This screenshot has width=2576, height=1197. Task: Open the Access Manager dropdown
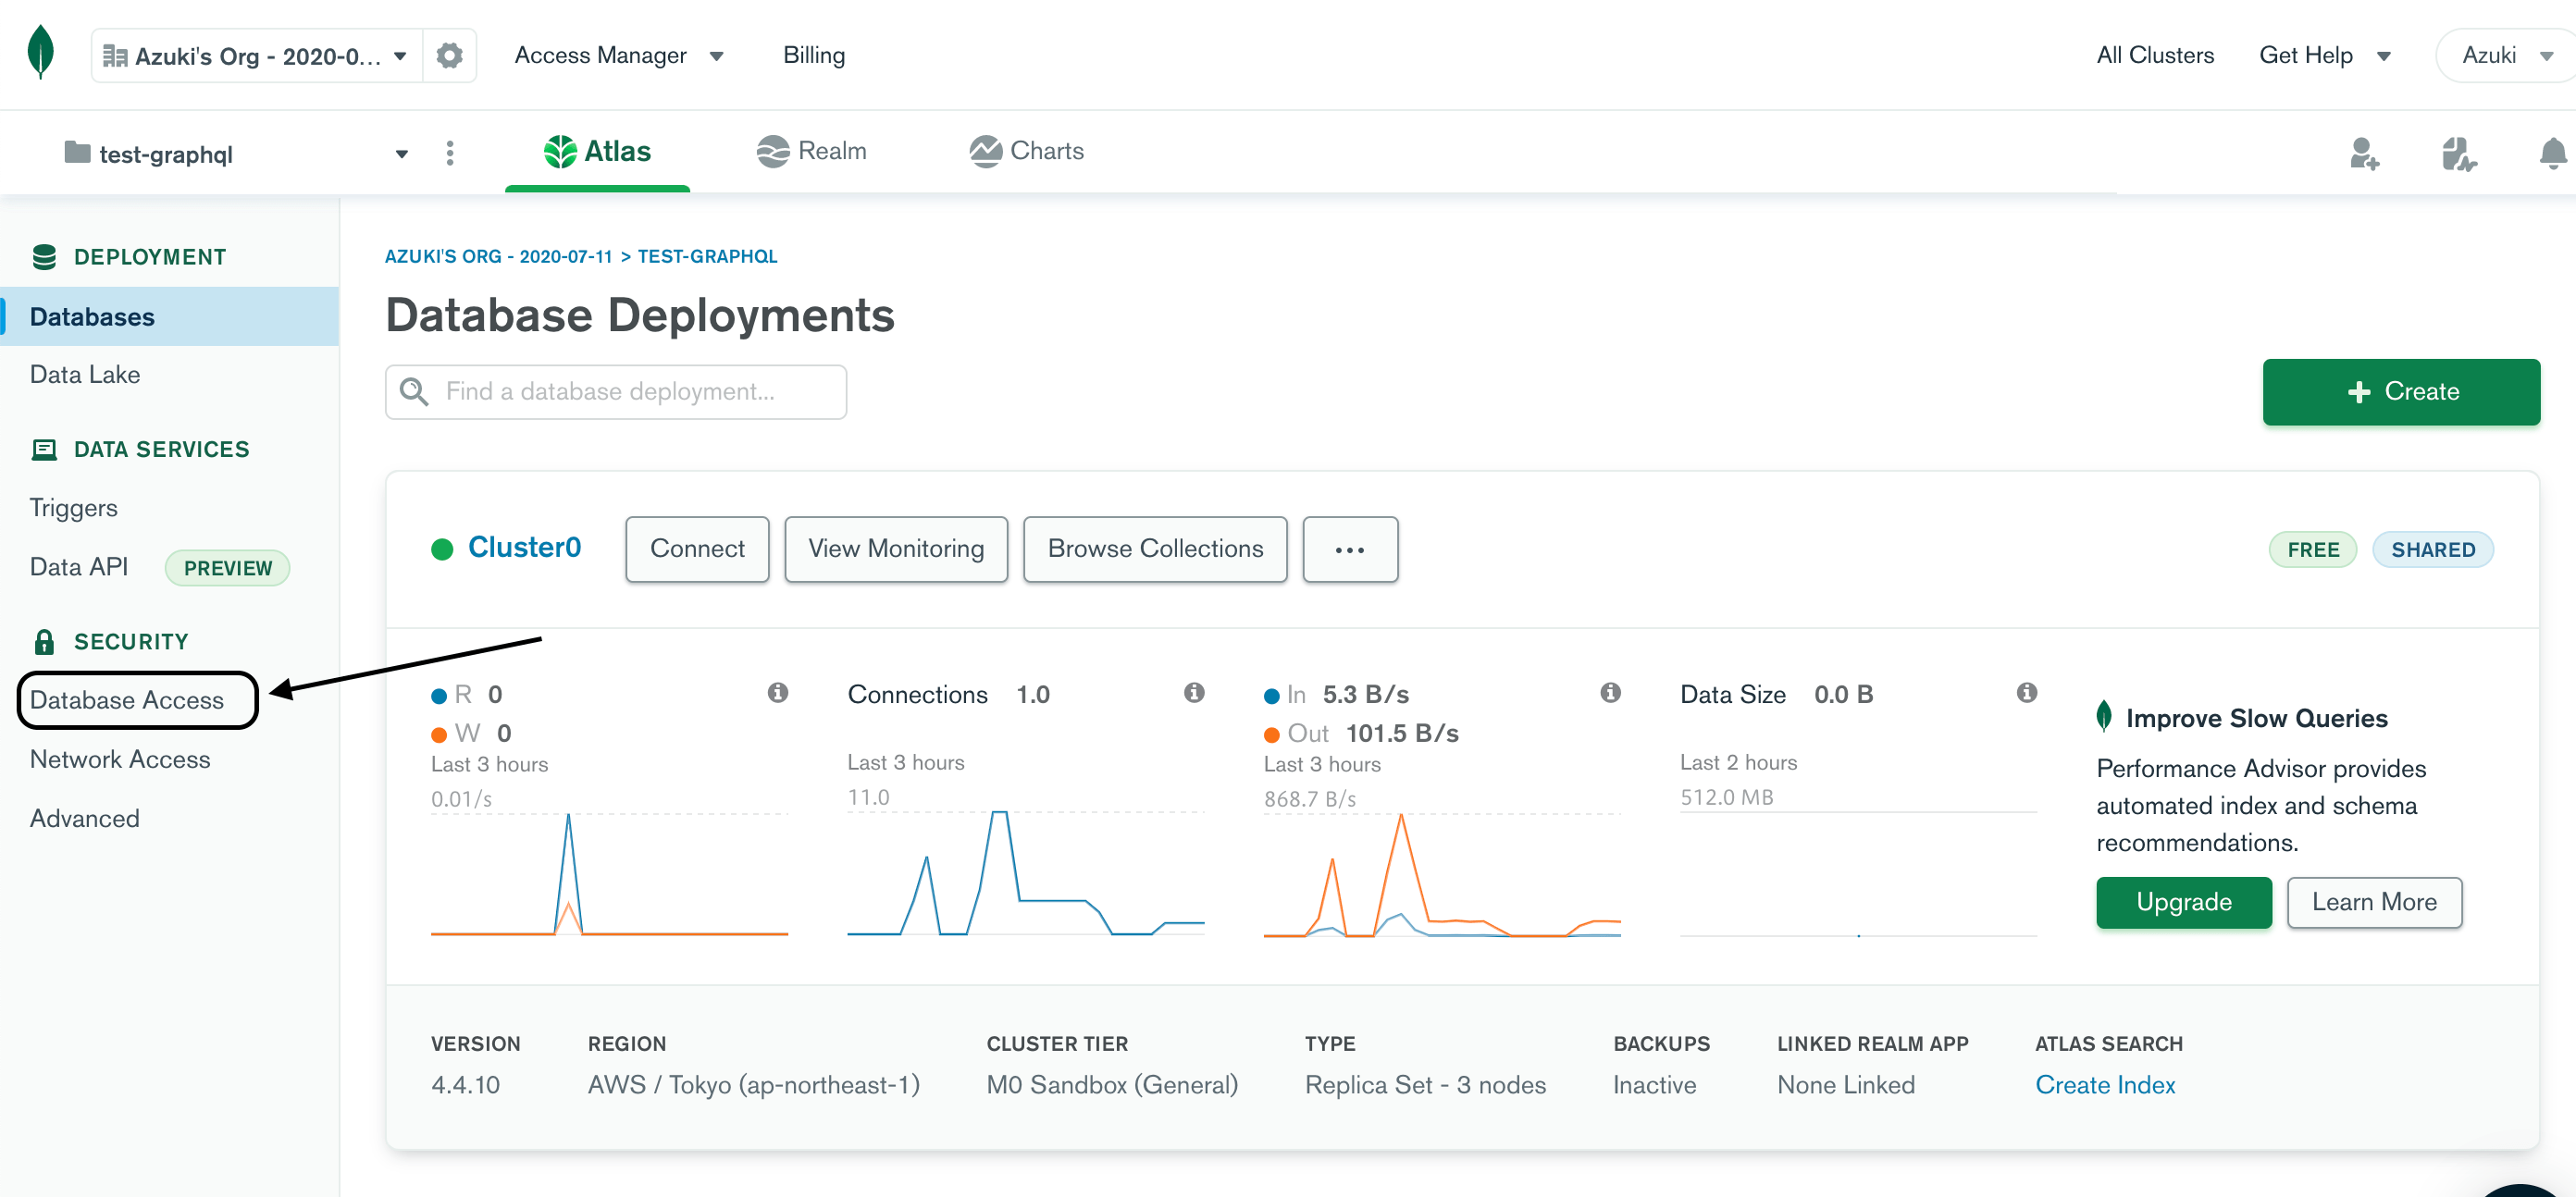click(619, 55)
